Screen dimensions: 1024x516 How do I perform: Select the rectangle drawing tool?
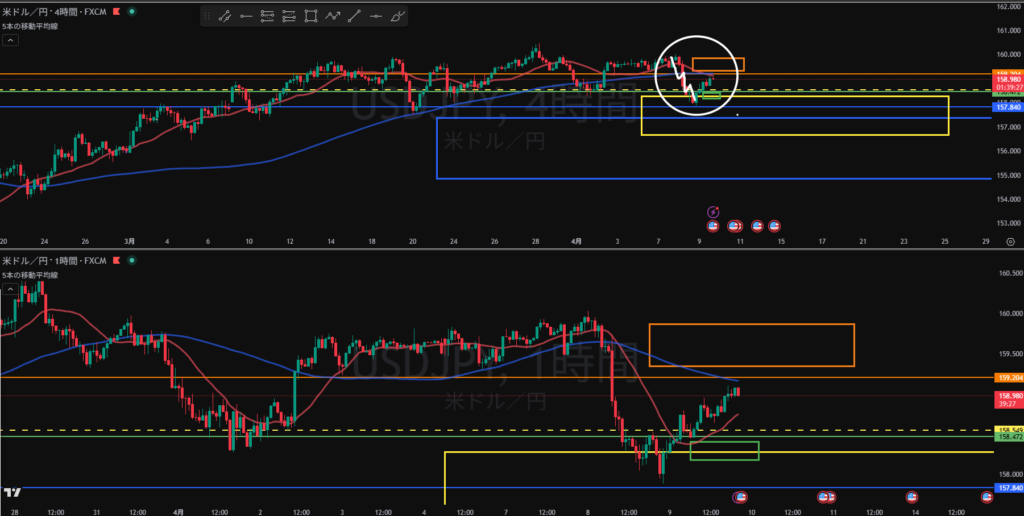(311, 16)
